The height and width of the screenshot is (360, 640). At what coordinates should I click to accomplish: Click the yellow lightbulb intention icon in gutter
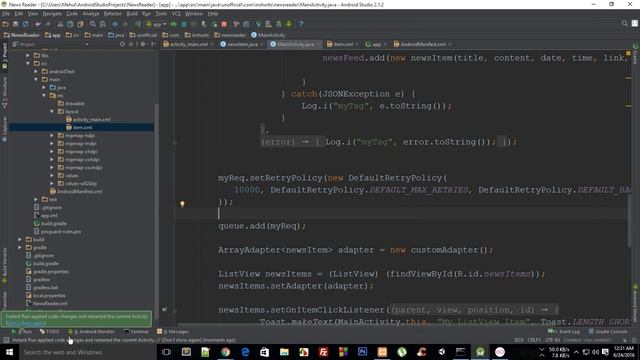click(182, 203)
